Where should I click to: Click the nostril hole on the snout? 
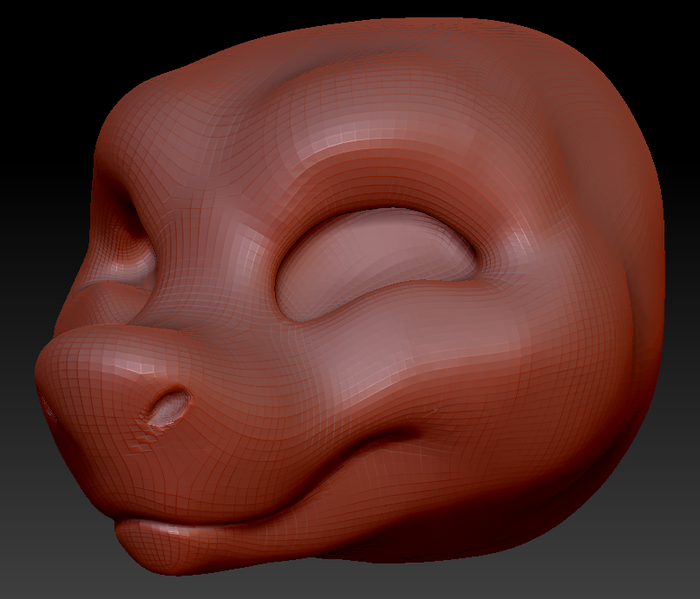point(168,407)
